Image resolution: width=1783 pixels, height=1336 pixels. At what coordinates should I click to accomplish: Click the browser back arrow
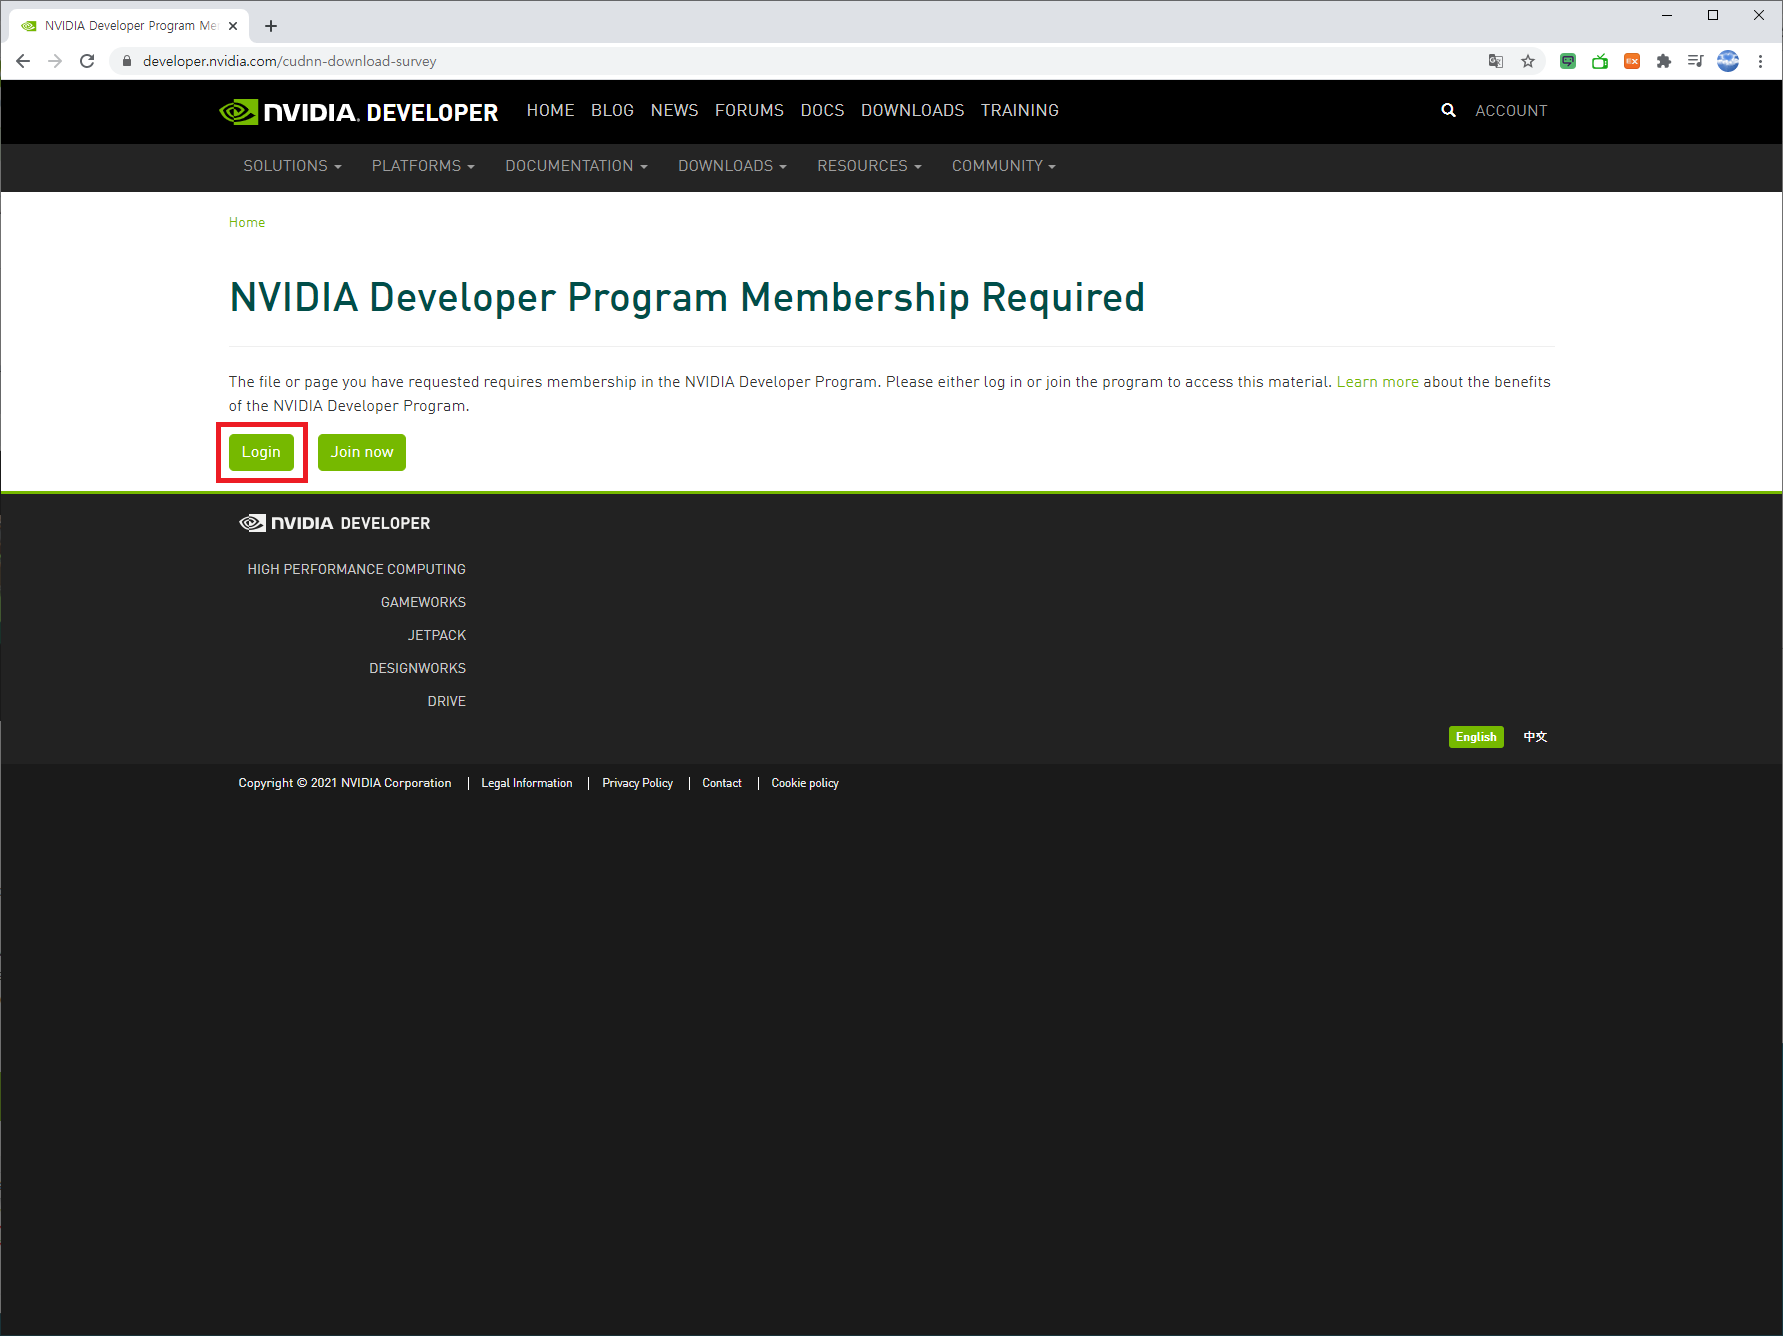tap(23, 61)
